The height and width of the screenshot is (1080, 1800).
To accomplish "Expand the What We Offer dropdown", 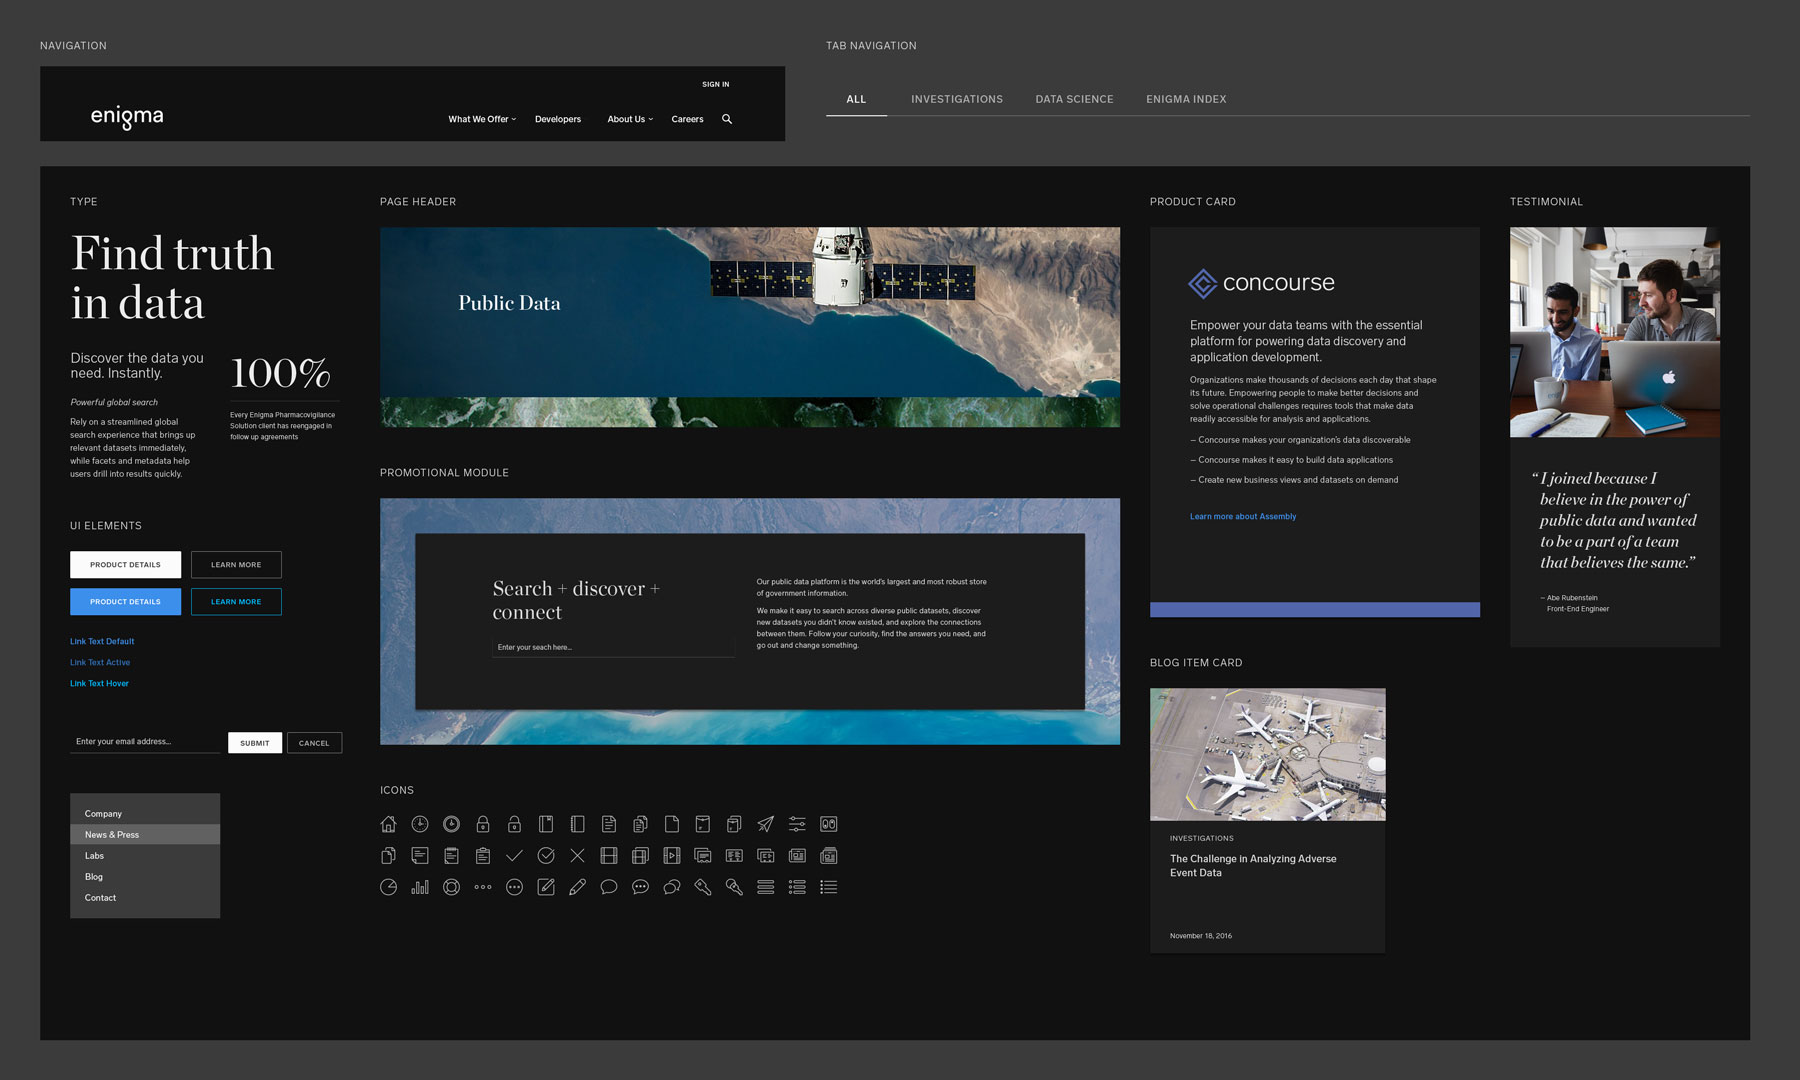I will tap(481, 119).
